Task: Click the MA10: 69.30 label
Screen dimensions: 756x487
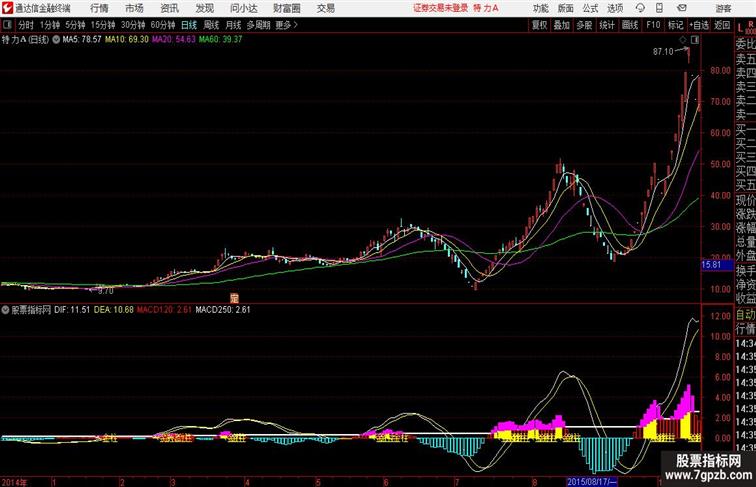Action: [127, 40]
